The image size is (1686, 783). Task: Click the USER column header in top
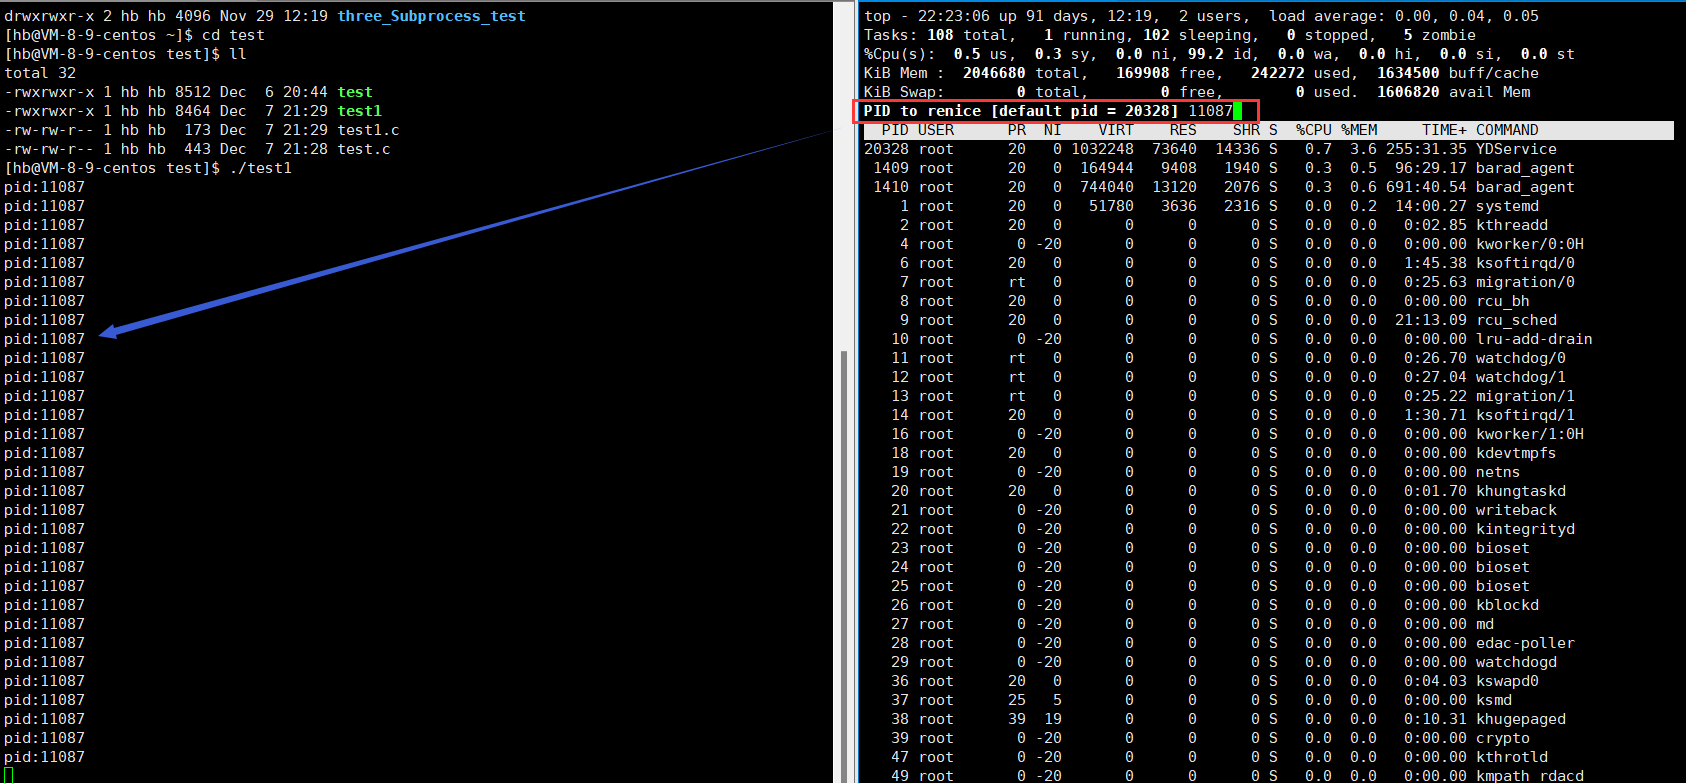tap(936, 130)
